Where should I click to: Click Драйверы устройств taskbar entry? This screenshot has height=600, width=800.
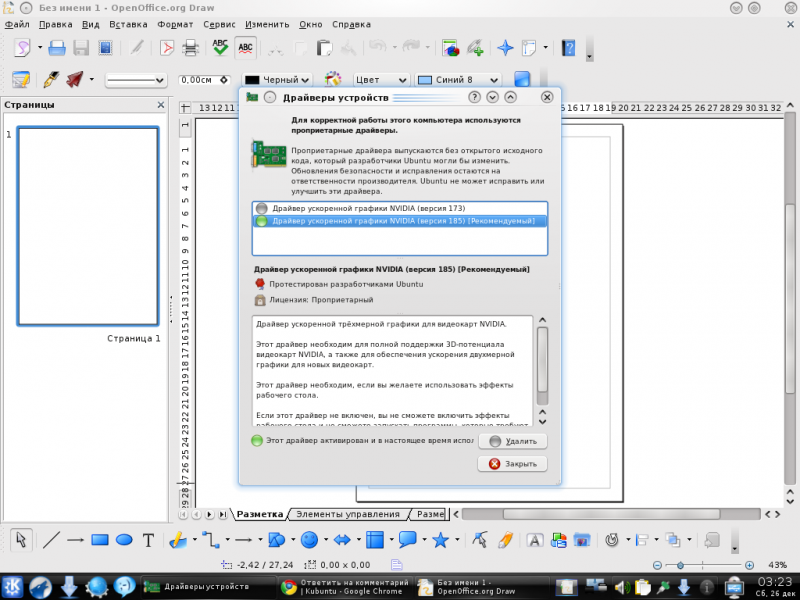click(x=208, y=587)
